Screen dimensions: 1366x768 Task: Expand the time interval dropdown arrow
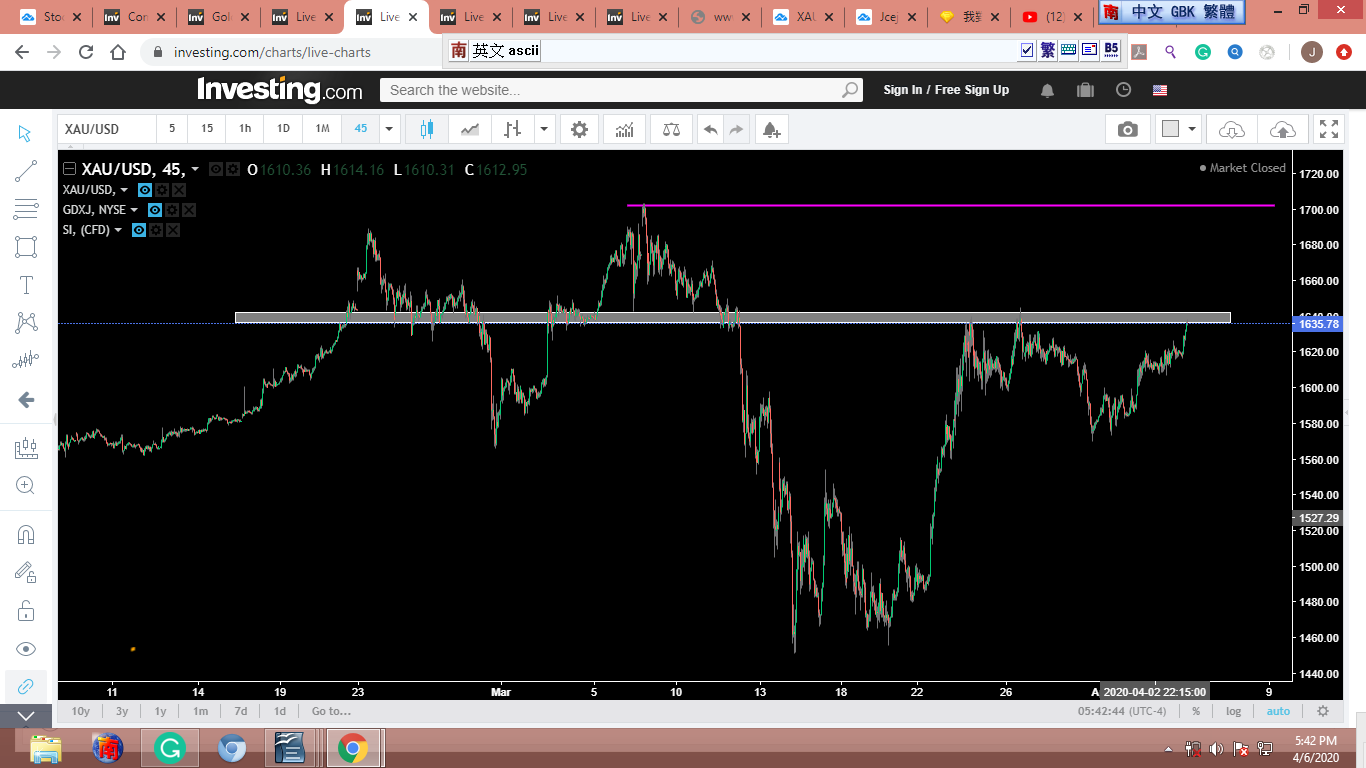pyautogui.click(x=390, y=129)
